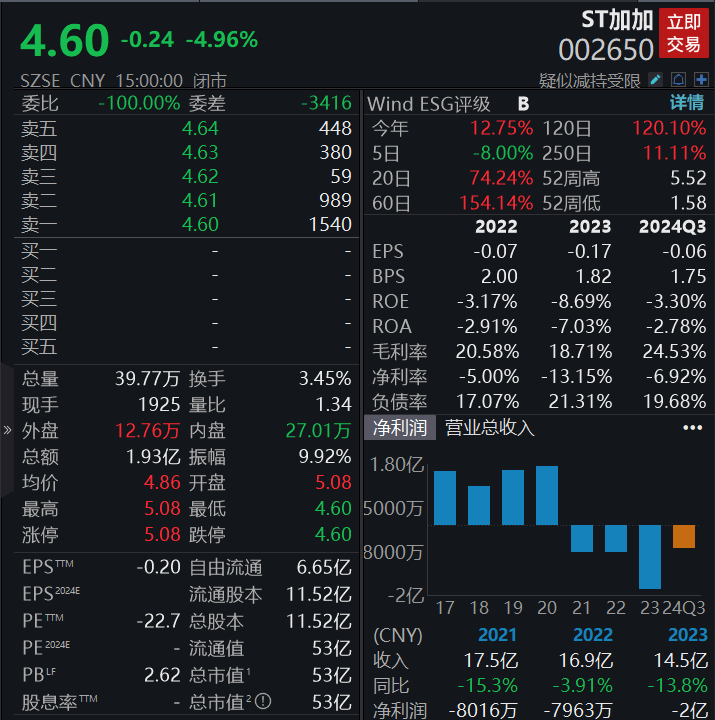
Task: Click the 52周高 value 5.52
Action: click(688, 178)
